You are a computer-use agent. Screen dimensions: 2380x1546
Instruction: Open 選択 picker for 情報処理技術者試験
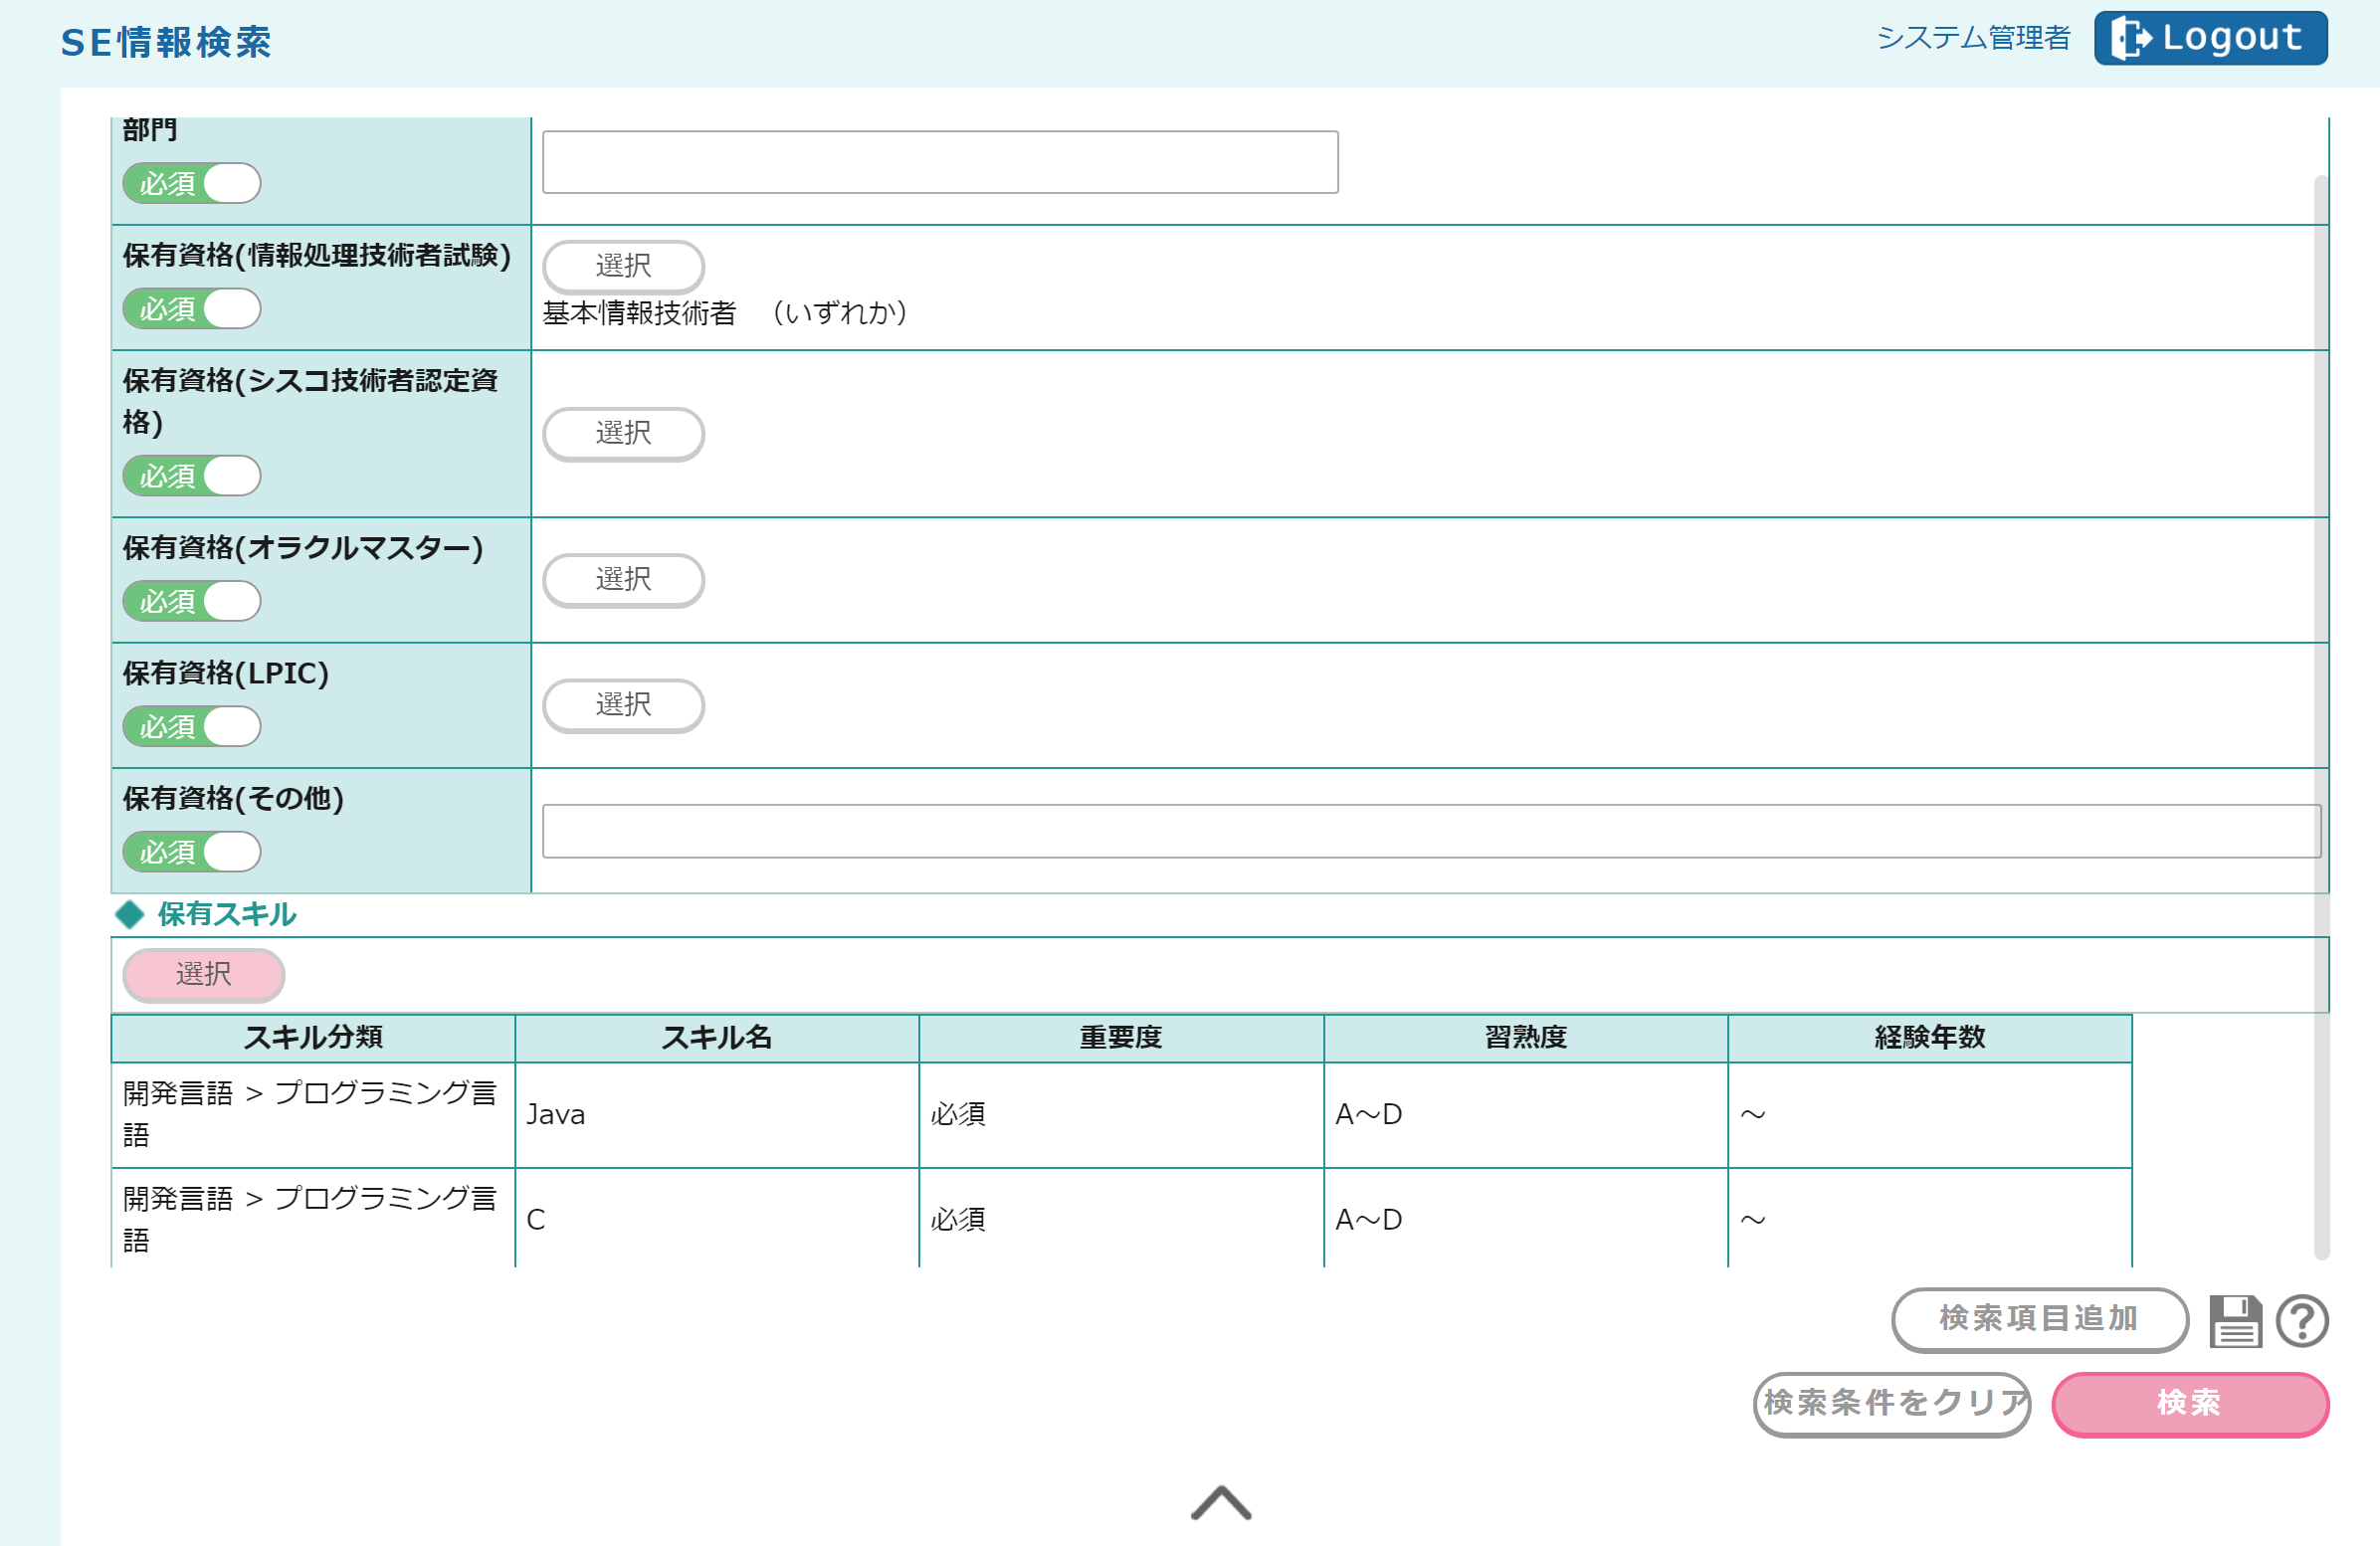pyautogui.click(x=623, y=266)
